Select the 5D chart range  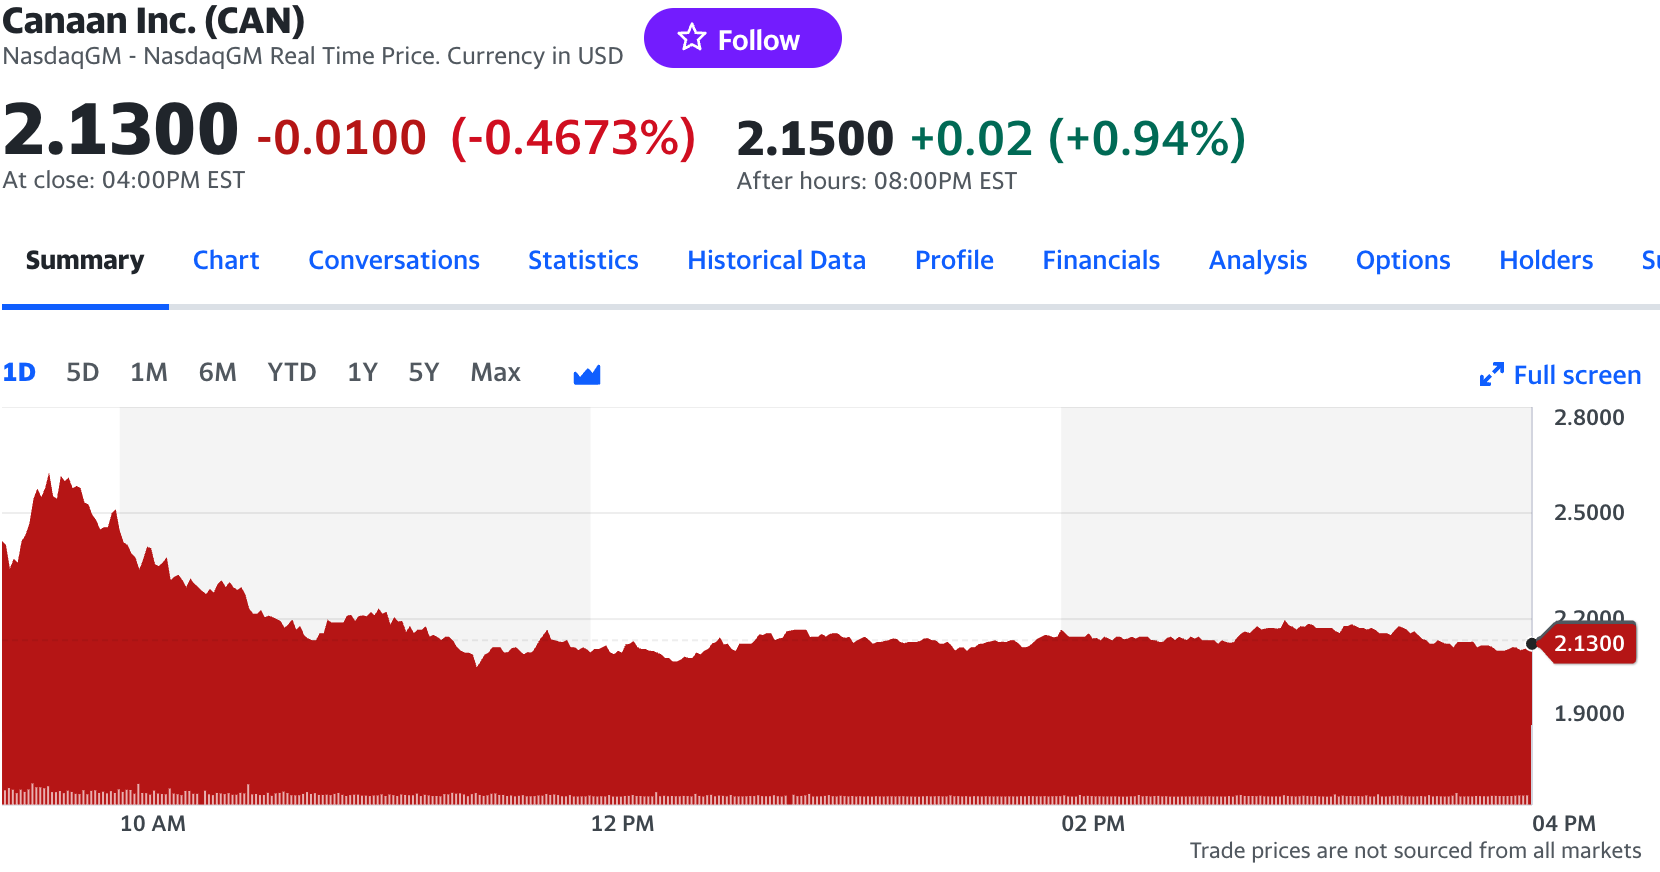tap(83, 372)
